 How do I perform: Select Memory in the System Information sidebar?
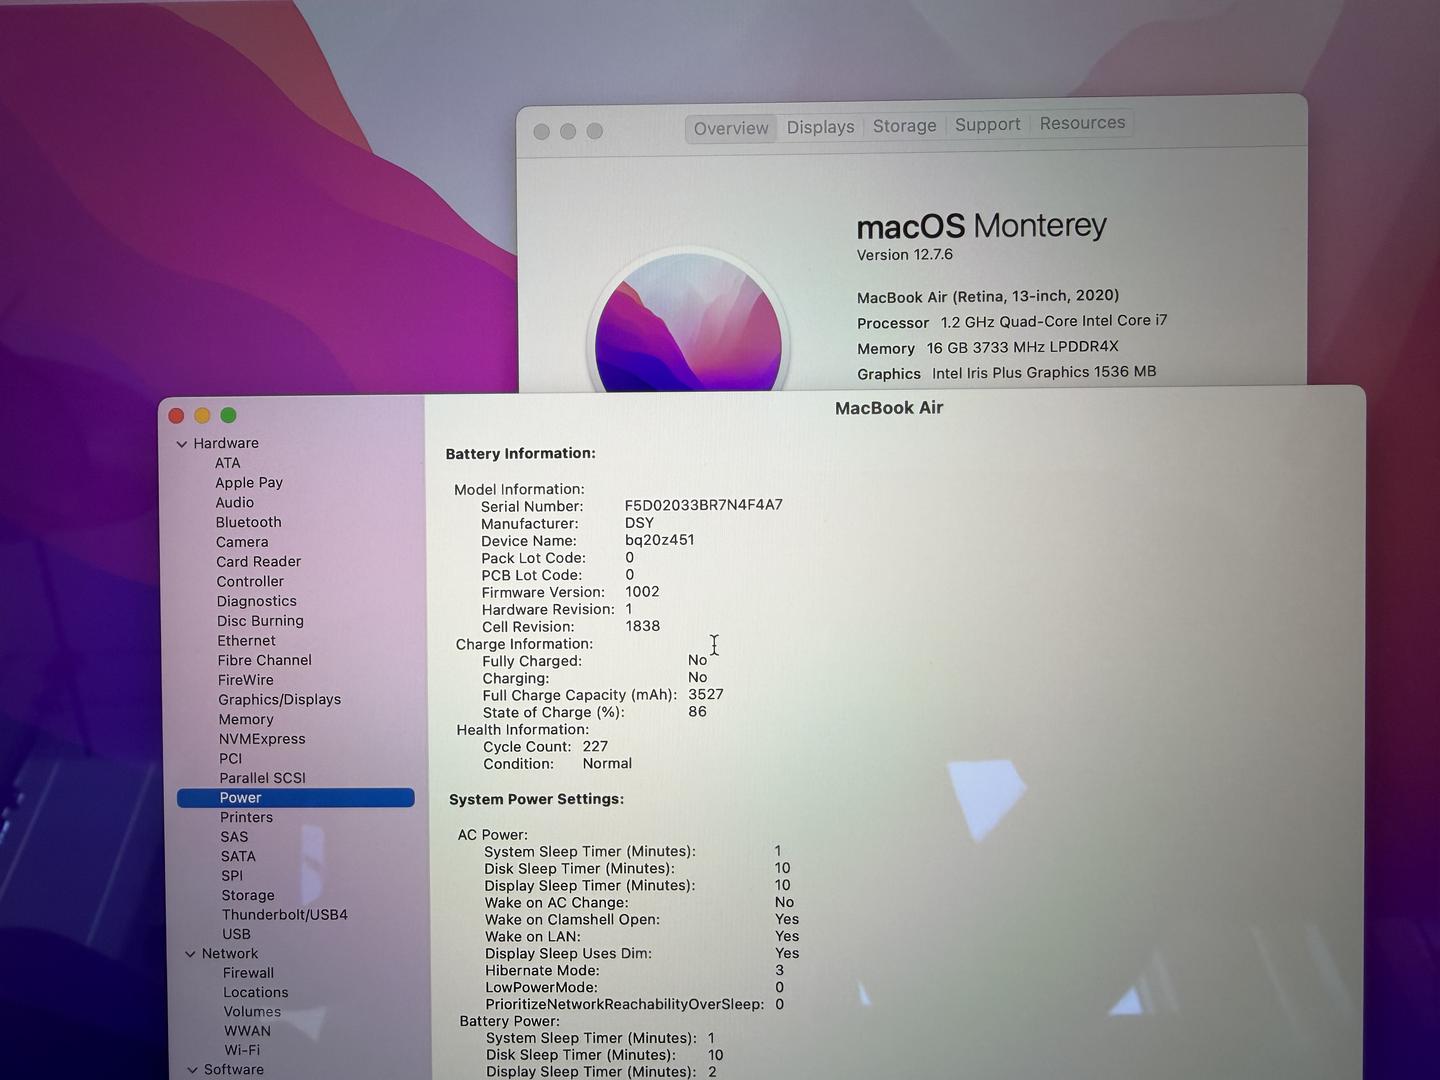246,719
